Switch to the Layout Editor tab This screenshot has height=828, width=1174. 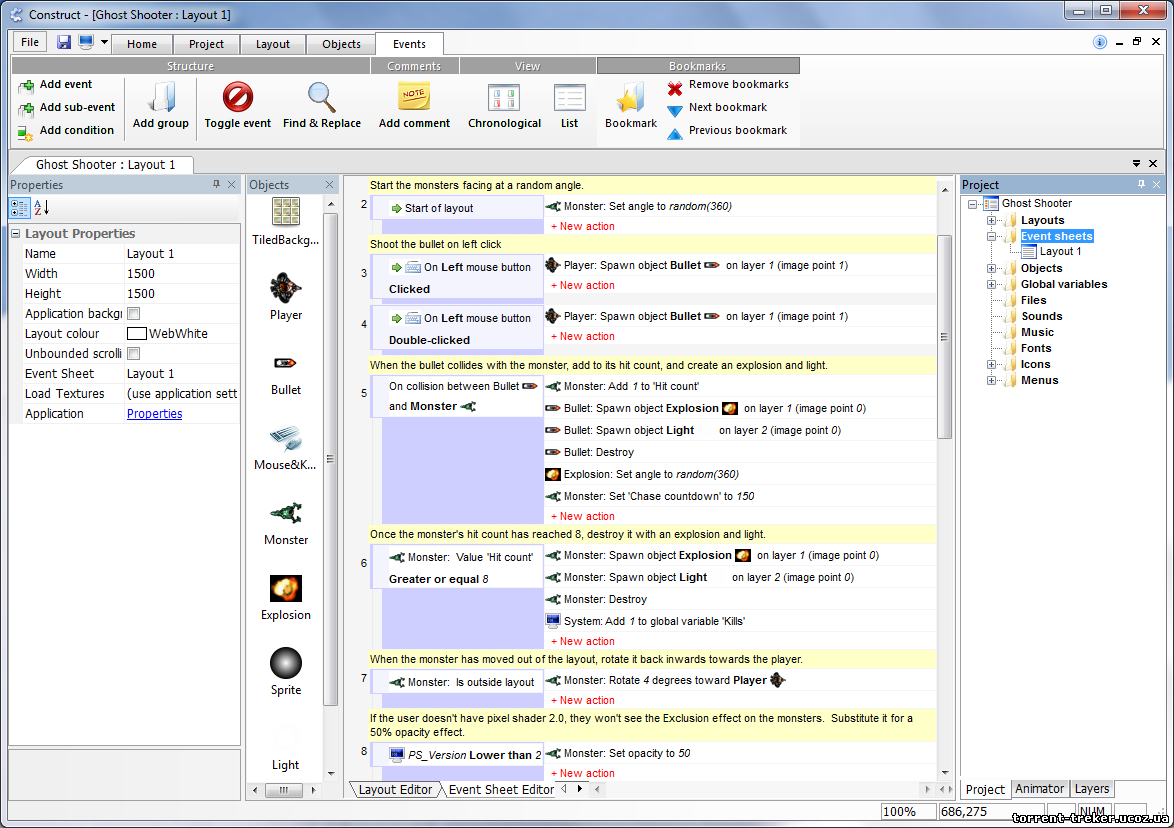[x=395, y=789]
